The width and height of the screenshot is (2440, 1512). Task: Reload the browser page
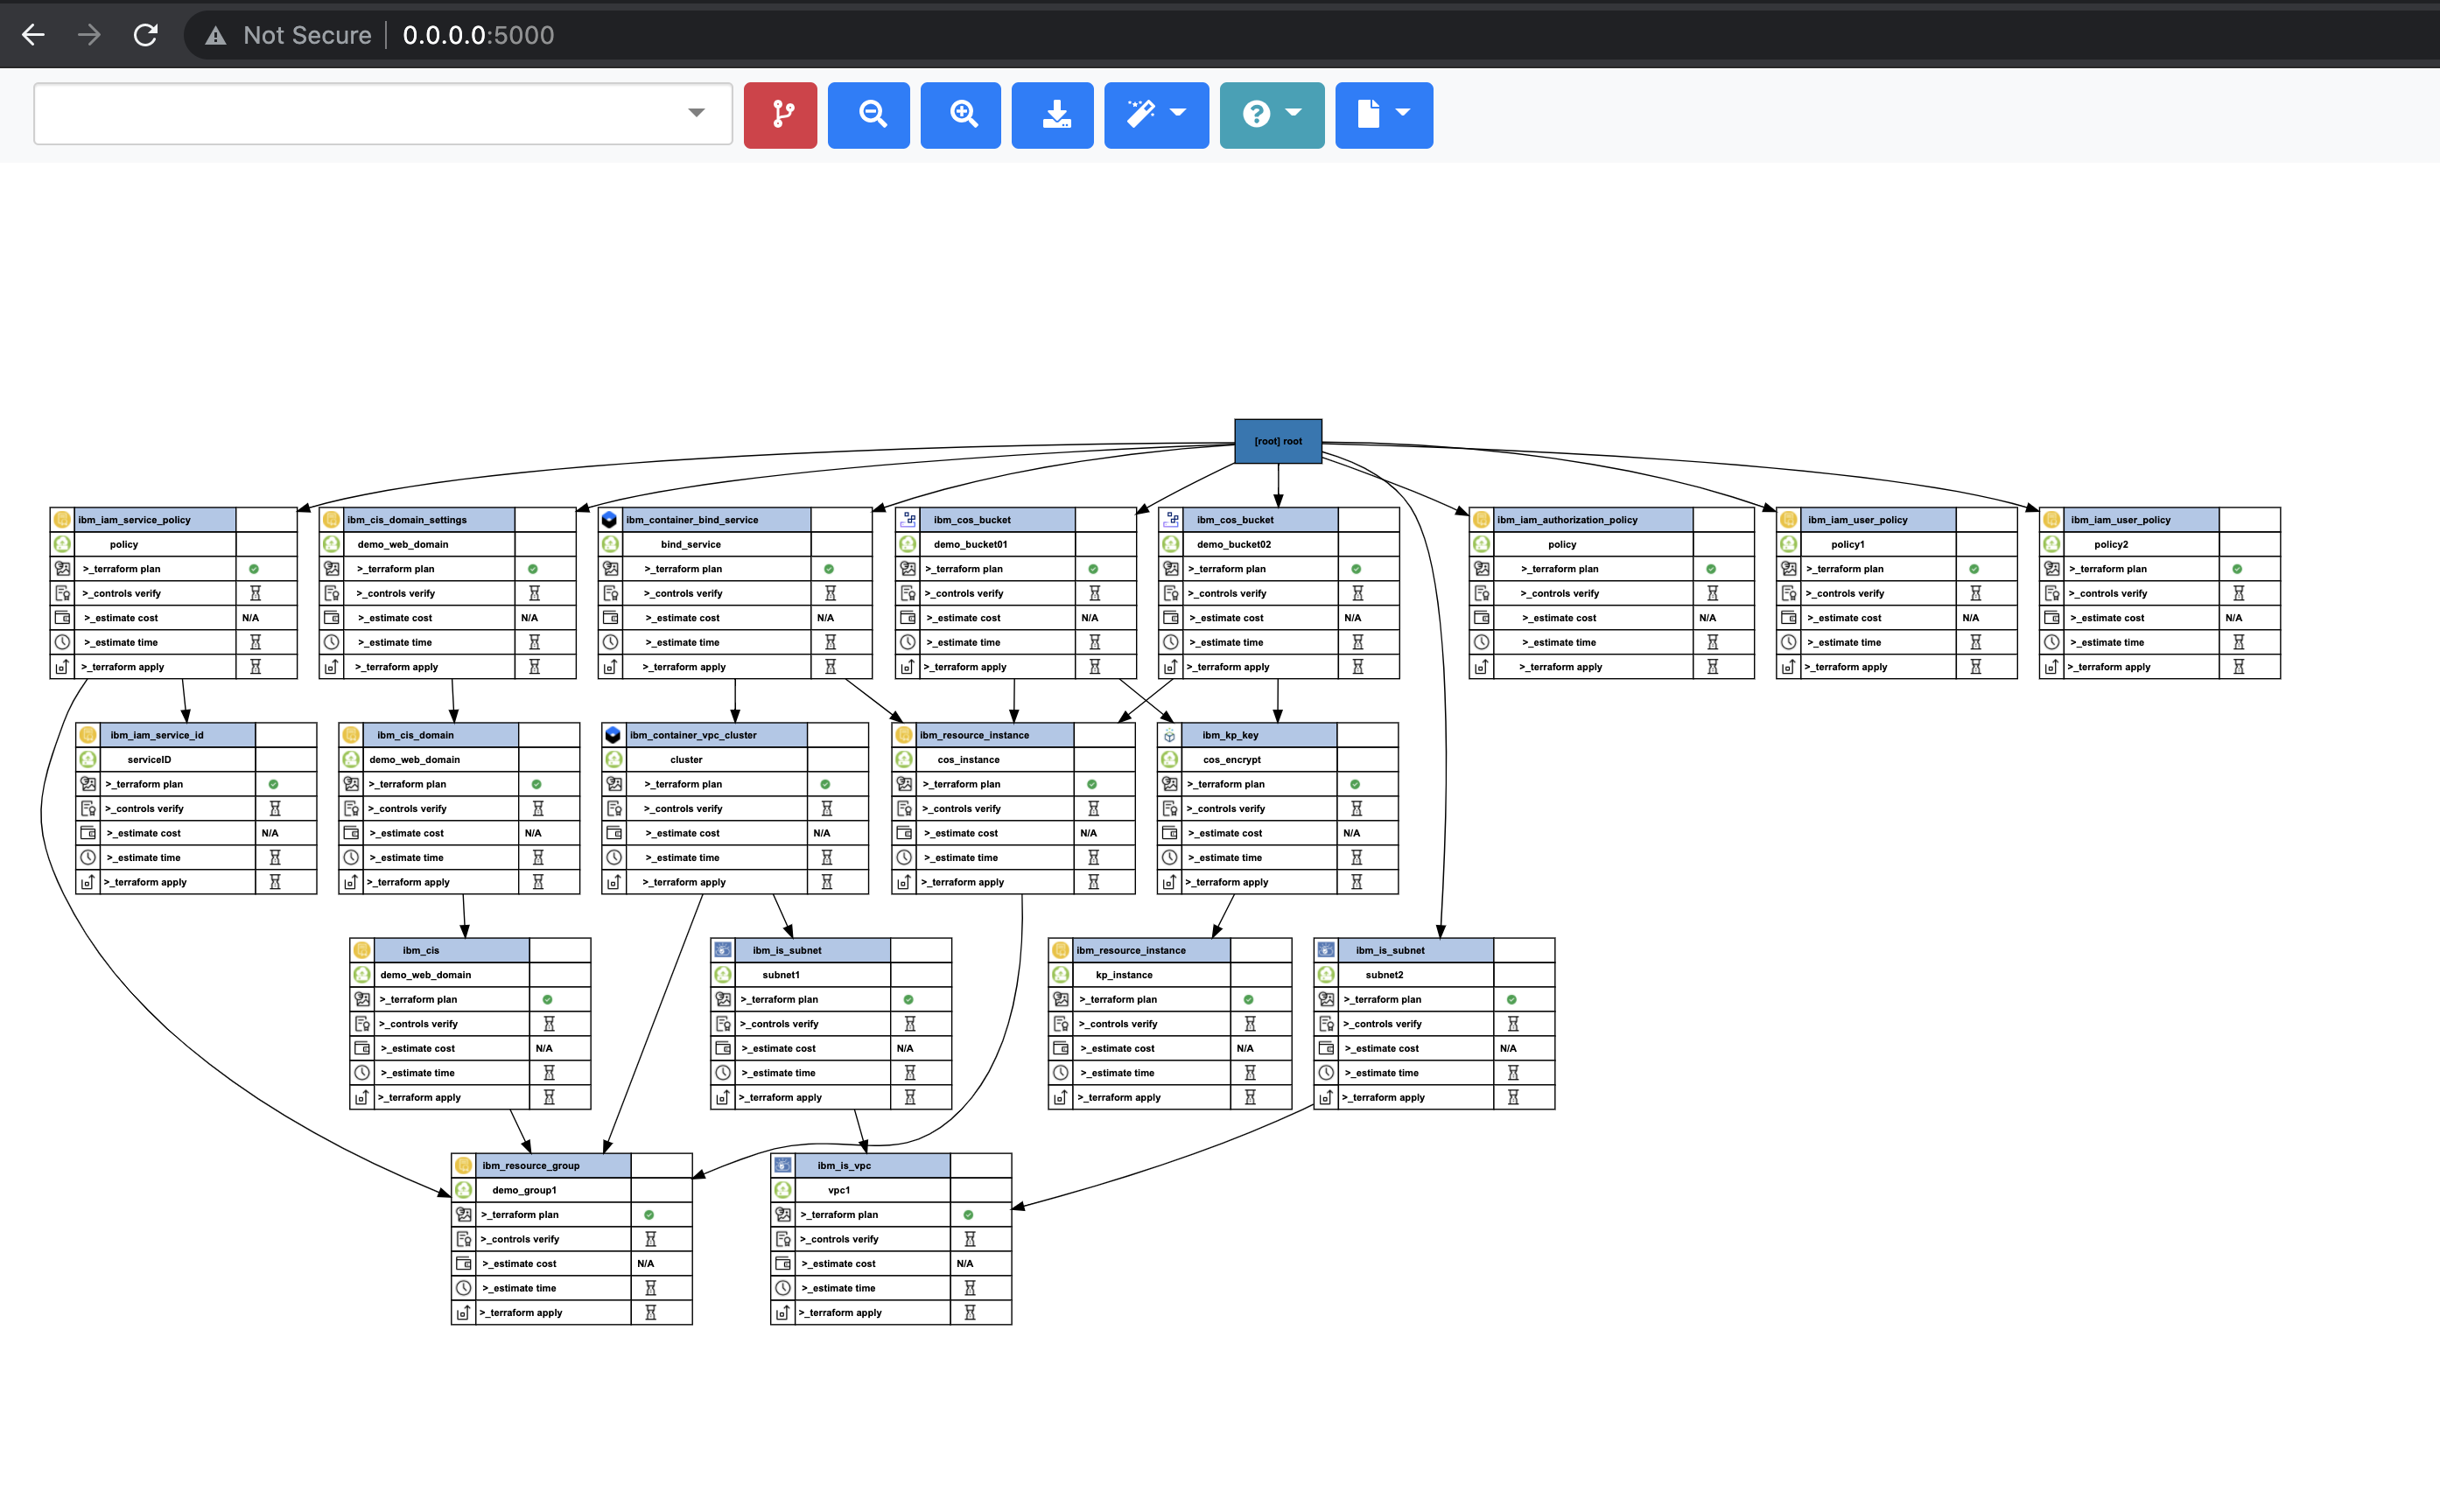point(146,35)
